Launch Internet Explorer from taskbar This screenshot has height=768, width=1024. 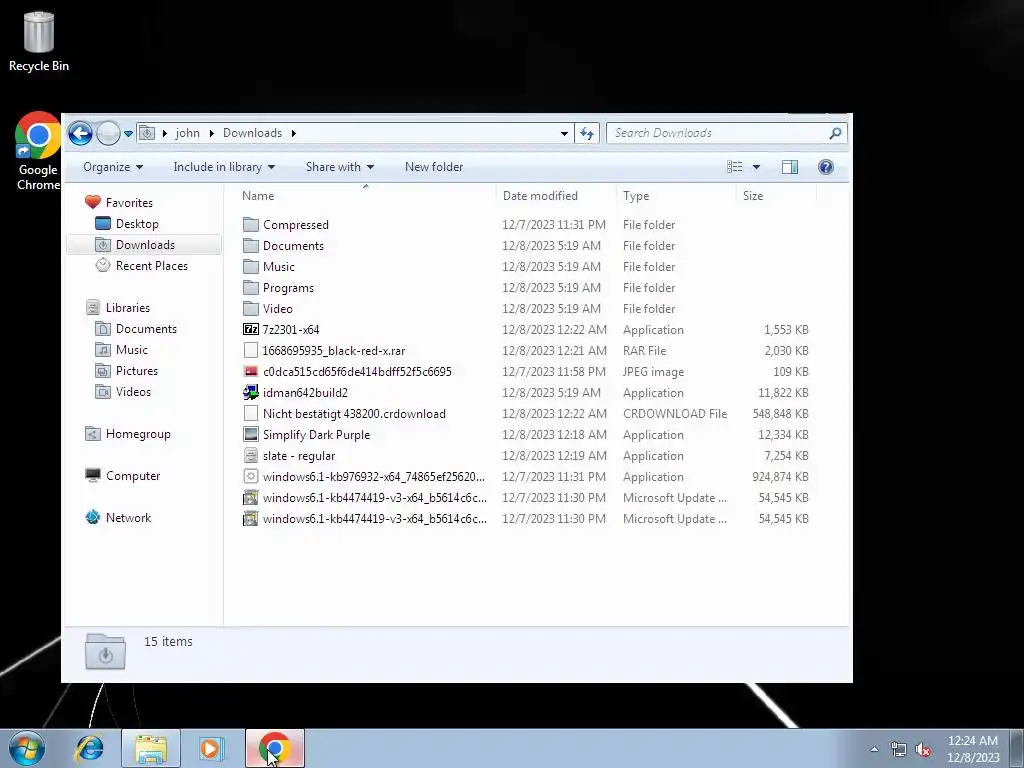pos(89,748)
